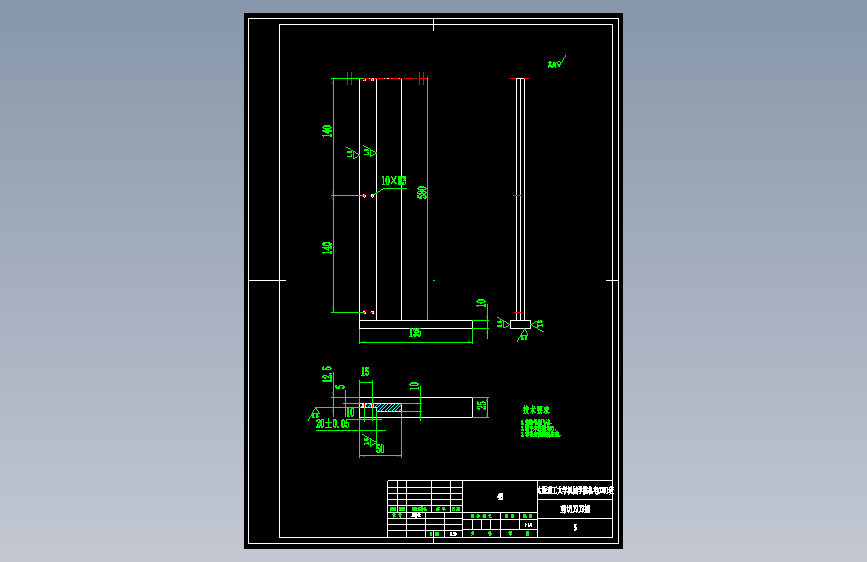Select the upper 140 dimension text
The height and width of the screenshot is (562, 867).
[327, 131]
